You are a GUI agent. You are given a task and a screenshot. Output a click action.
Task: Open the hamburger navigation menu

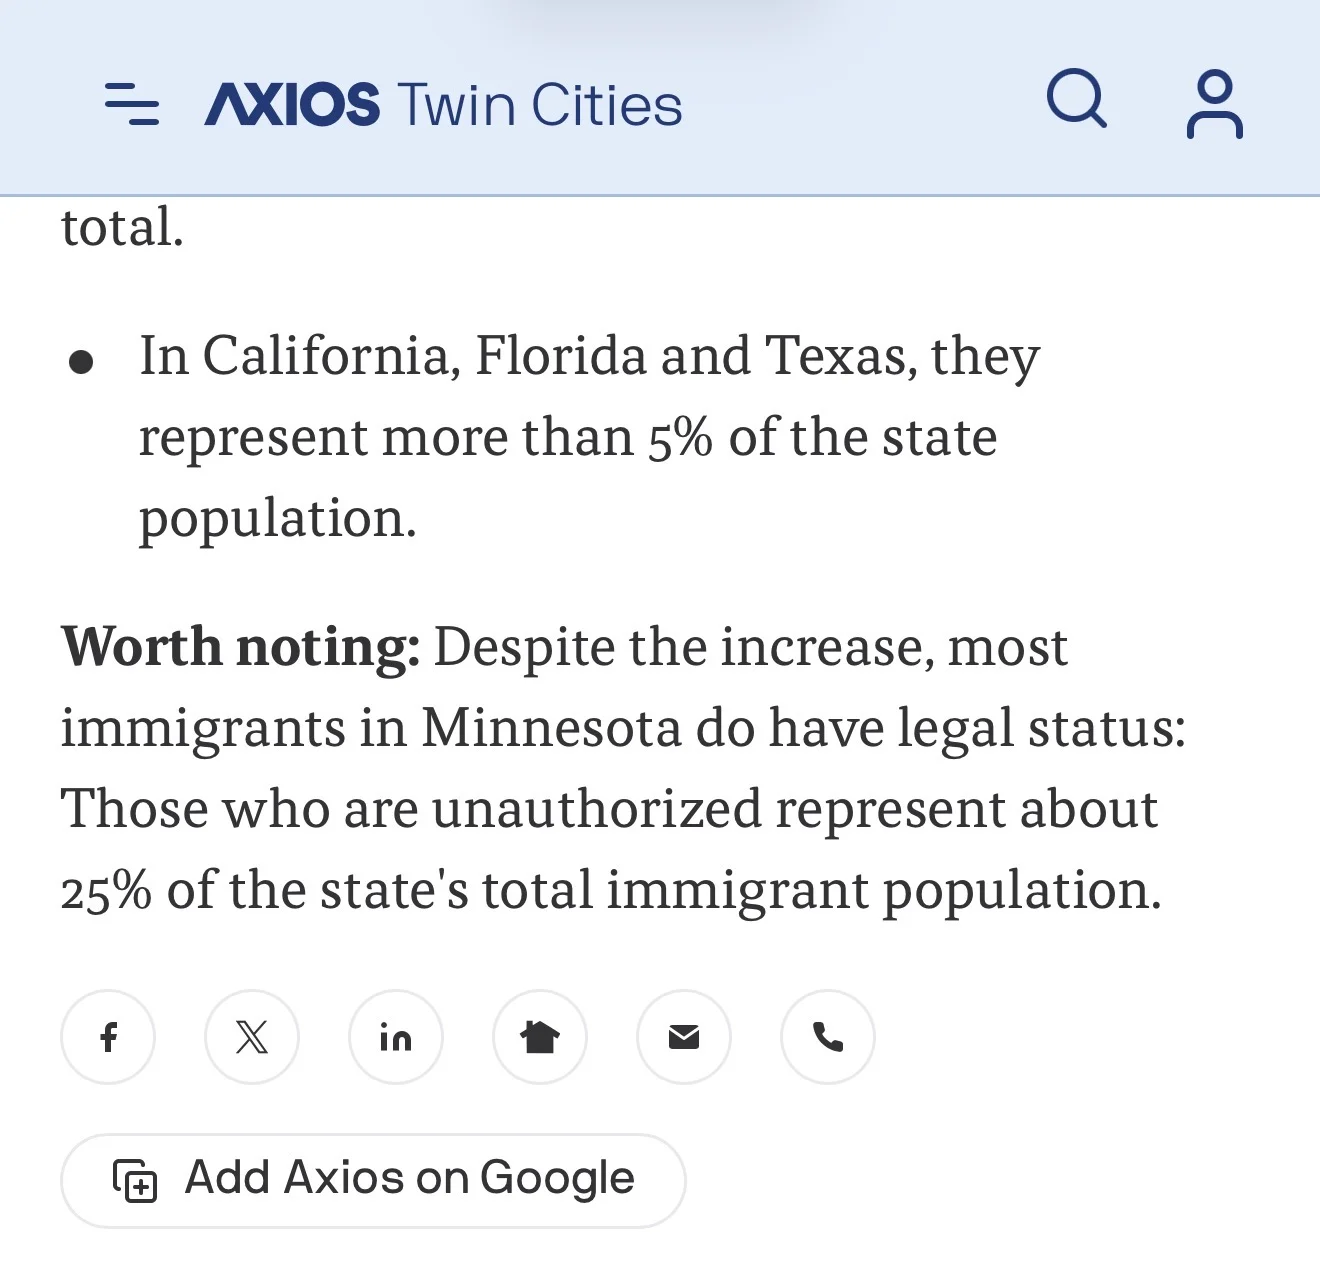132,104
